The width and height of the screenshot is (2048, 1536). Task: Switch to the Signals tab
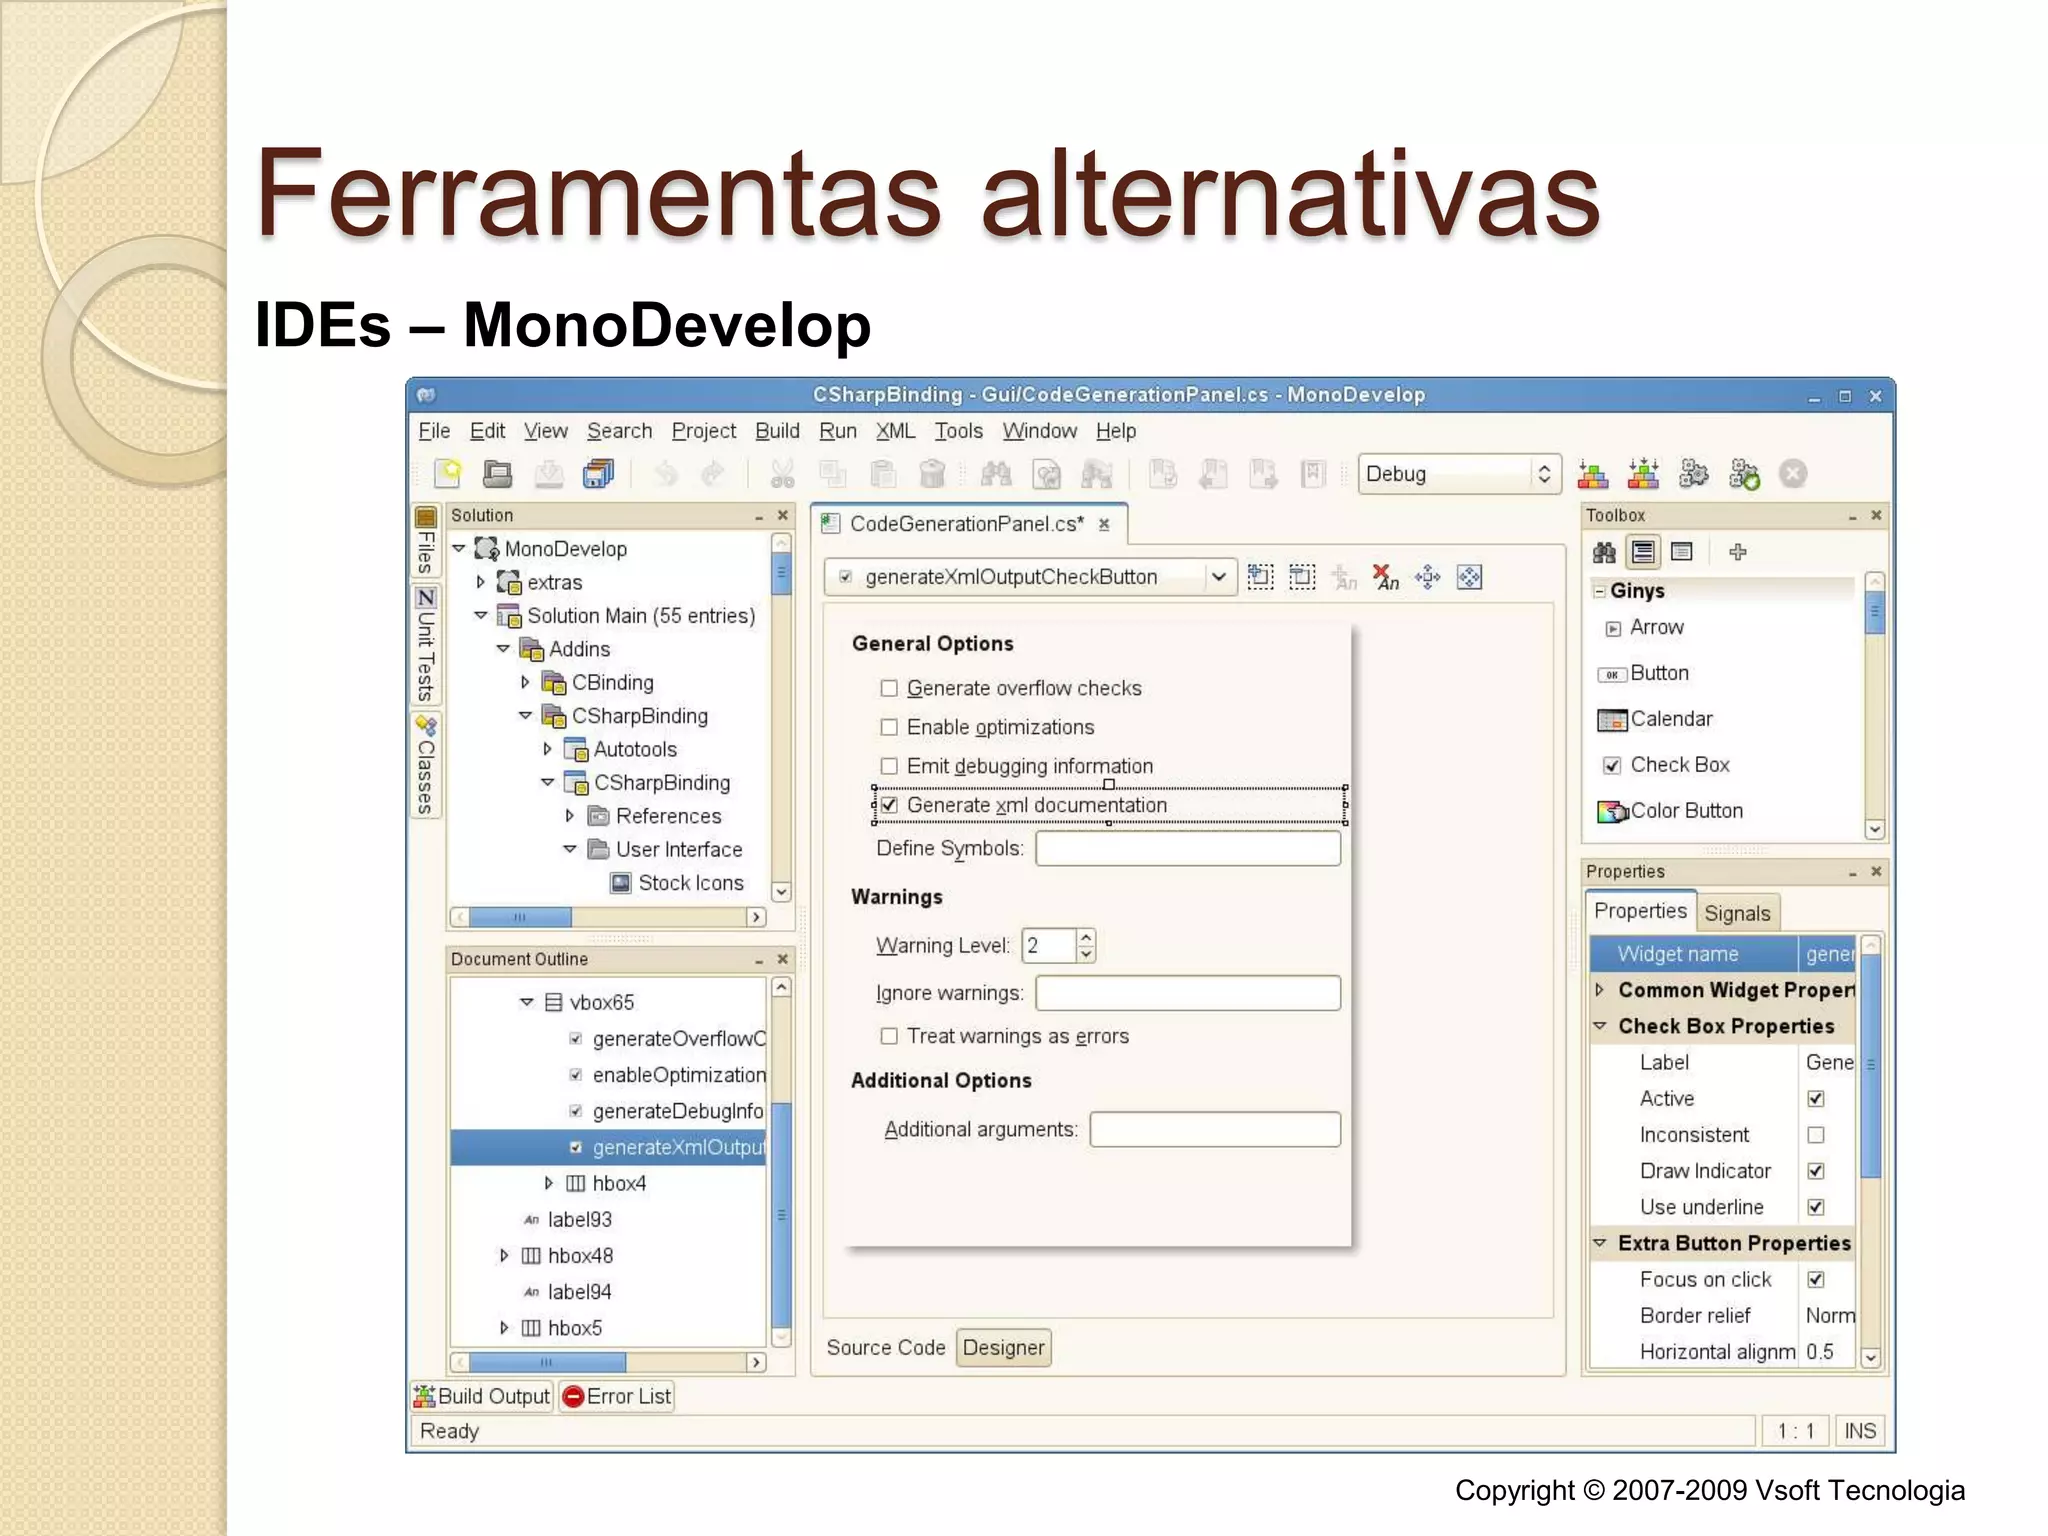(1737, 913)
